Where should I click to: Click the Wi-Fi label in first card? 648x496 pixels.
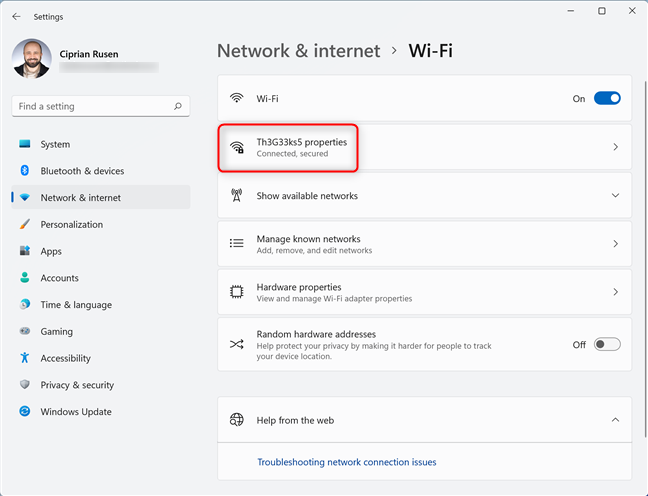tap(267, 99)
